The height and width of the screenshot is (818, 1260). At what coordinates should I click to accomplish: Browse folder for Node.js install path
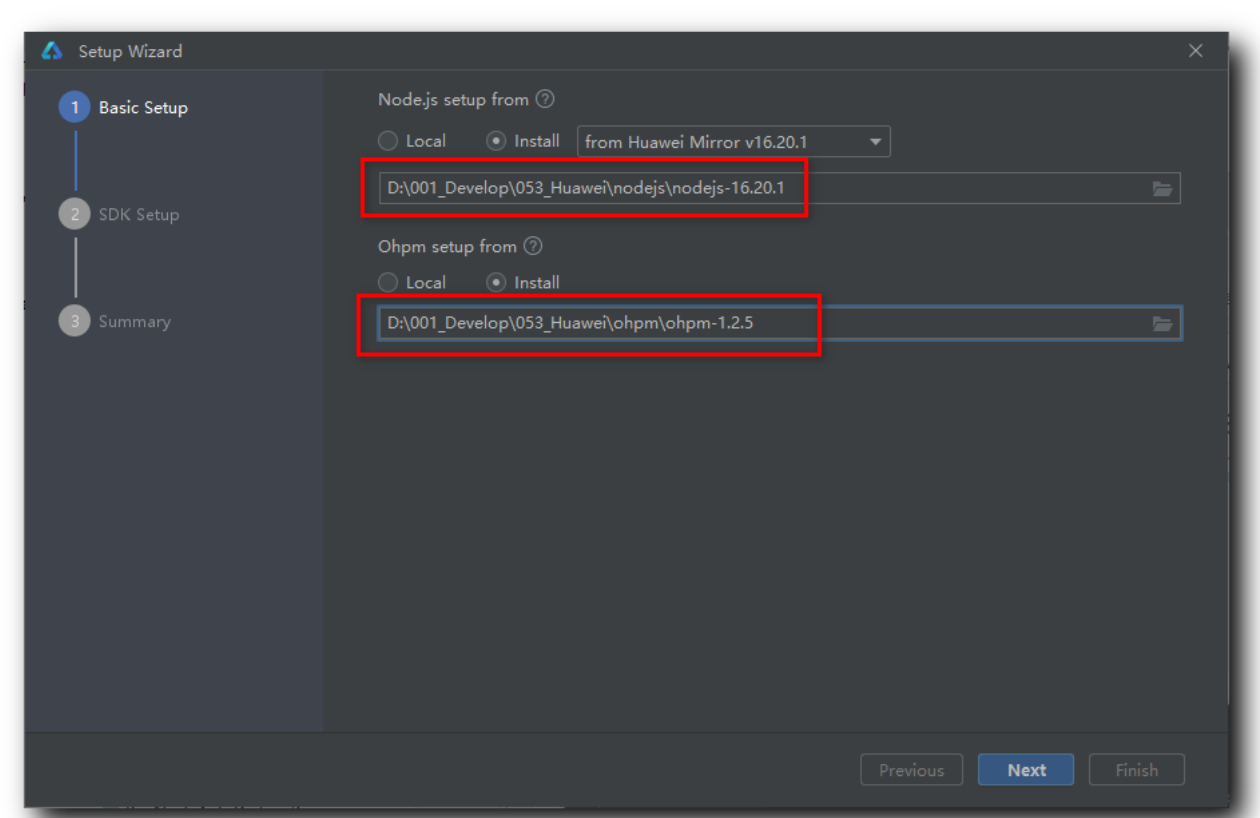[x=1162, y=188]
